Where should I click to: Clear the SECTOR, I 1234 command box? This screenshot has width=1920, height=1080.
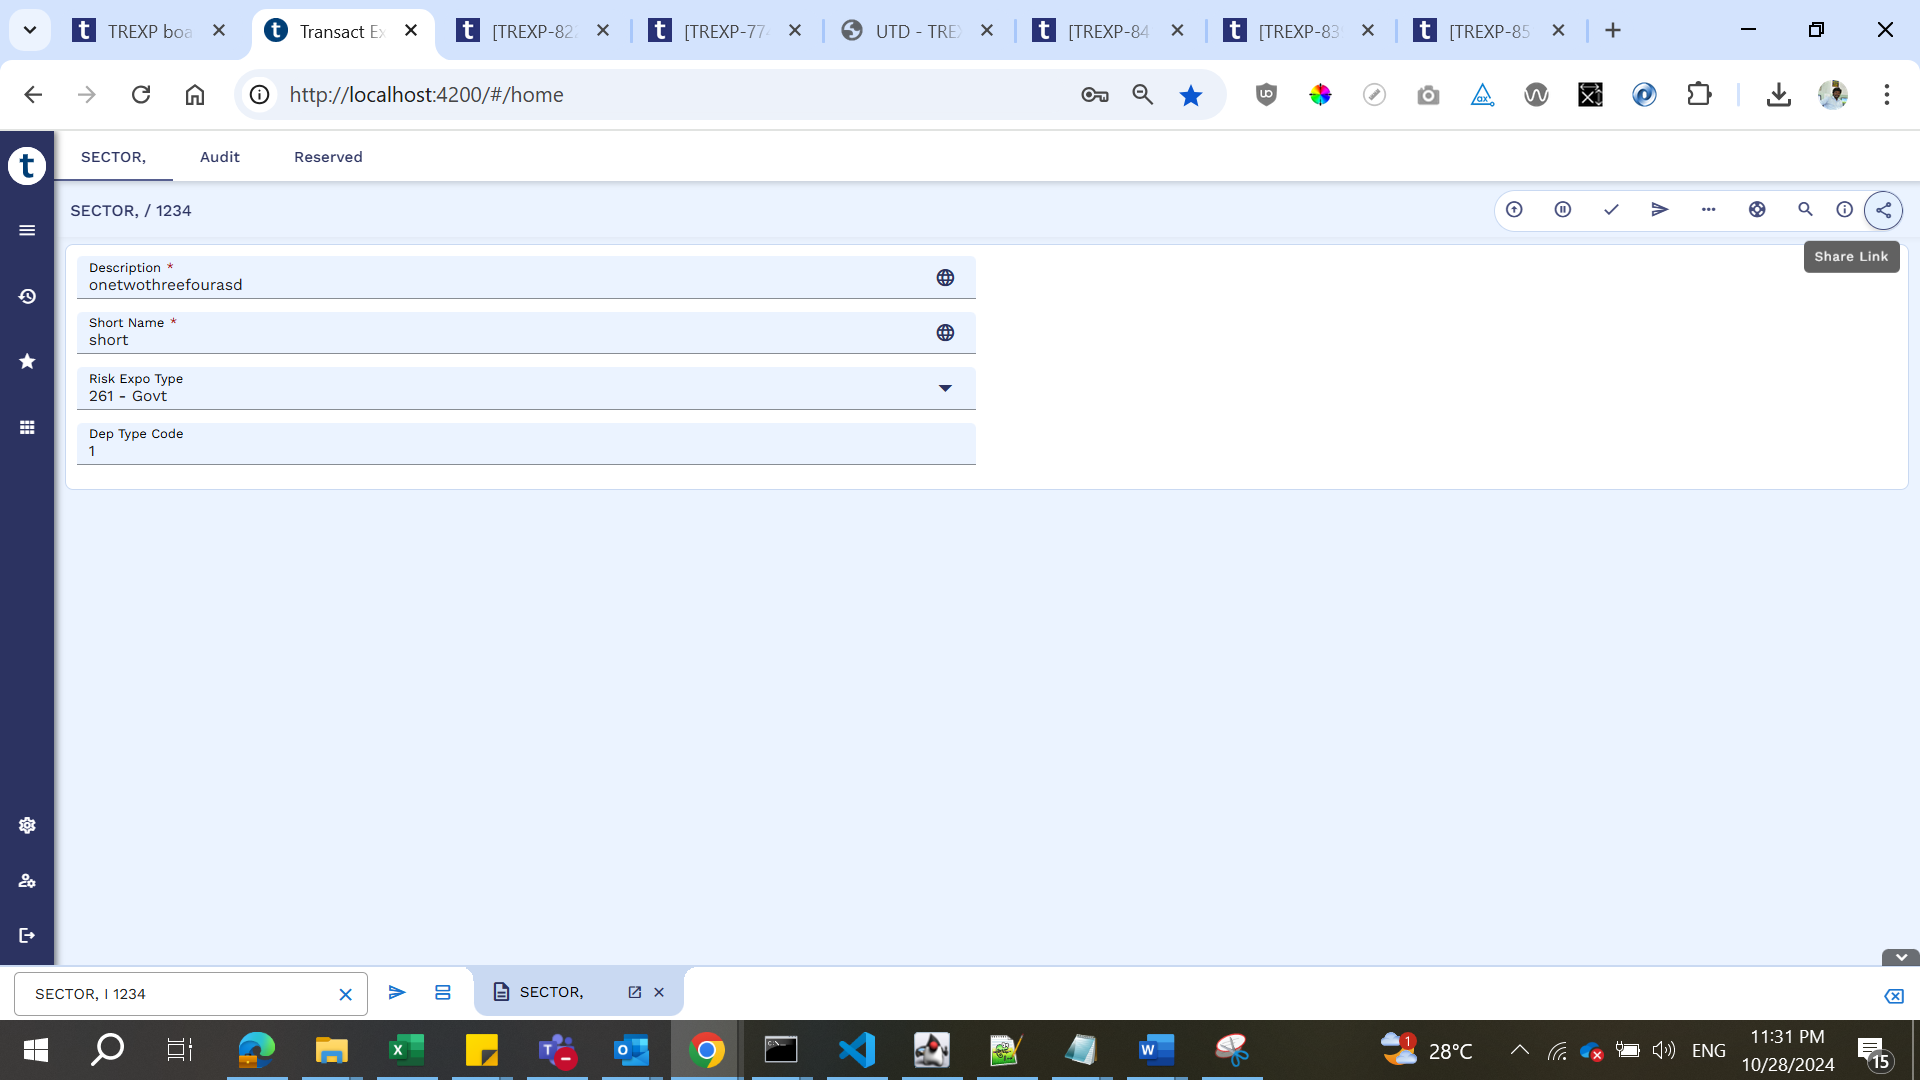tap(345, 994)
